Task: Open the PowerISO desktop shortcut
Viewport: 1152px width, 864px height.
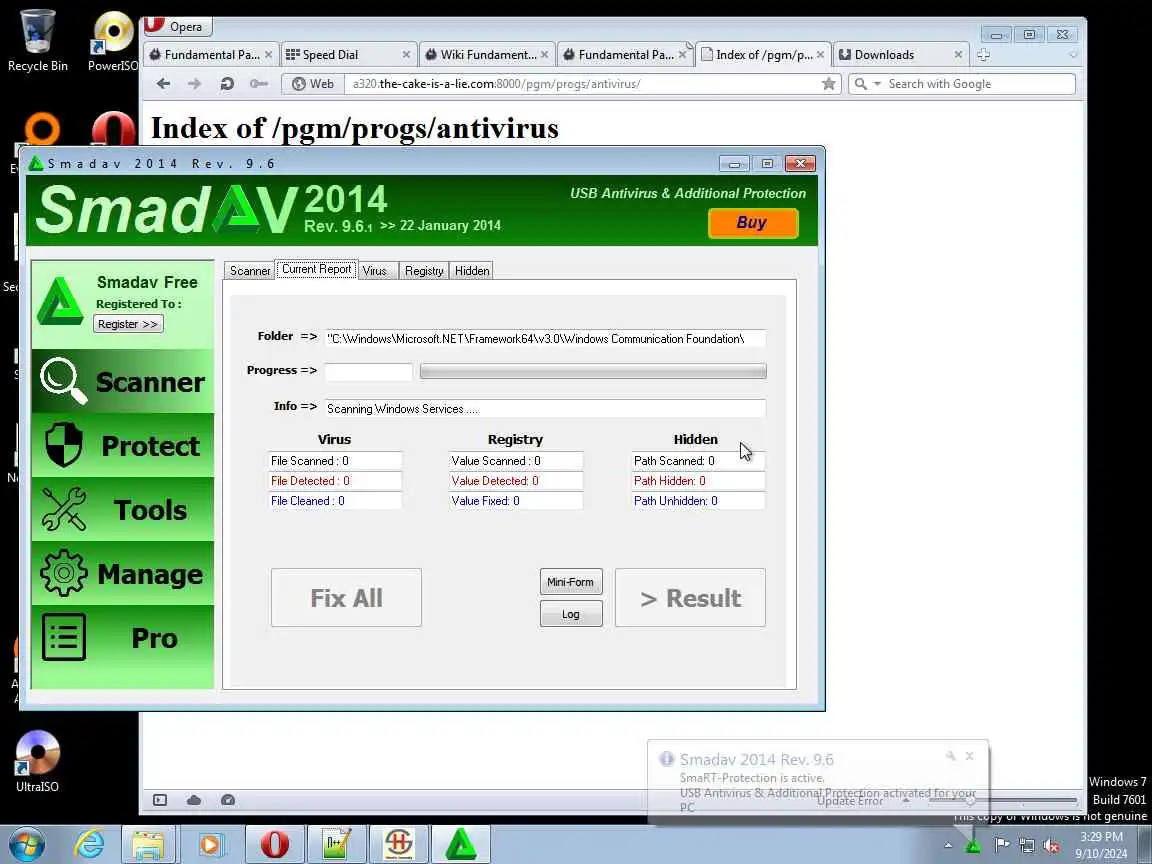Action: click(x=112, y=40)
